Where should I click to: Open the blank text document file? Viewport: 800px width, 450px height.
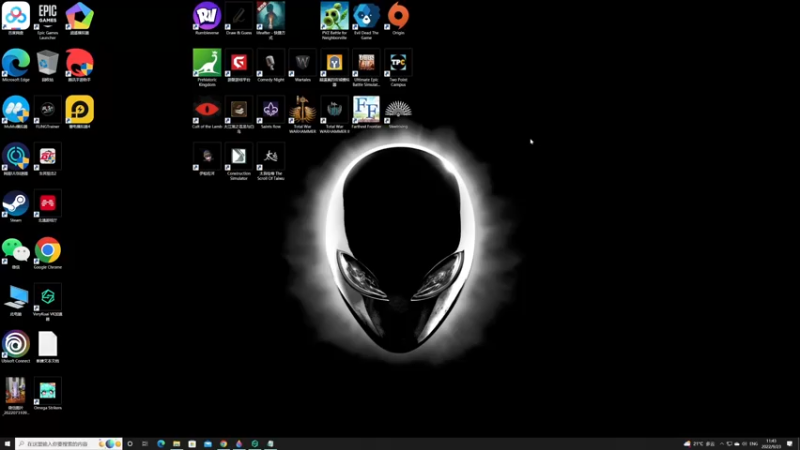[x=47, y=345]
